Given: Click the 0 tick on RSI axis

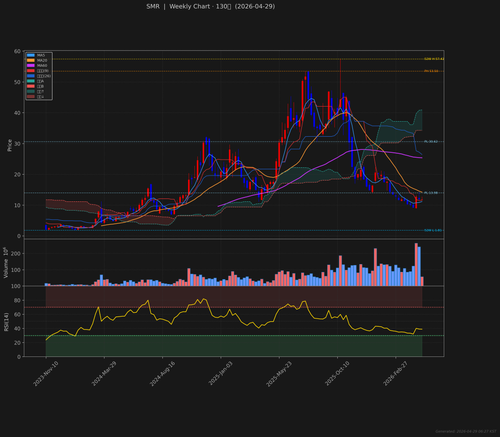Looking at the screenshot, I should click(x=19, y=357).
